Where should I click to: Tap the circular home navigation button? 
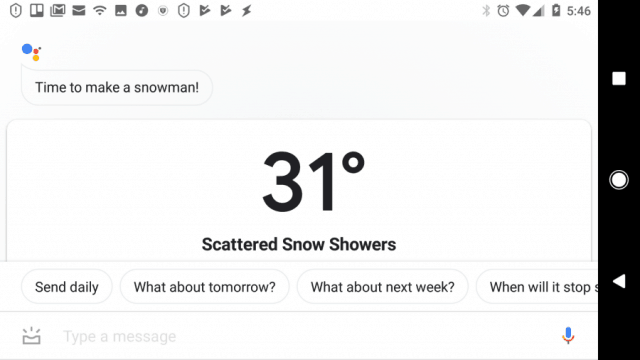coord(619,180)
